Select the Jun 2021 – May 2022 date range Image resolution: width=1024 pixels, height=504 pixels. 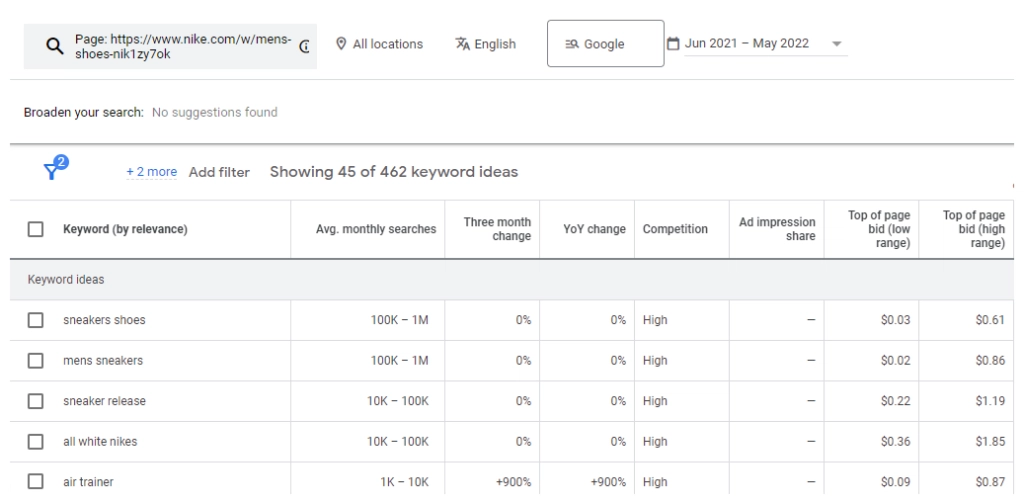tap(746, 44)
